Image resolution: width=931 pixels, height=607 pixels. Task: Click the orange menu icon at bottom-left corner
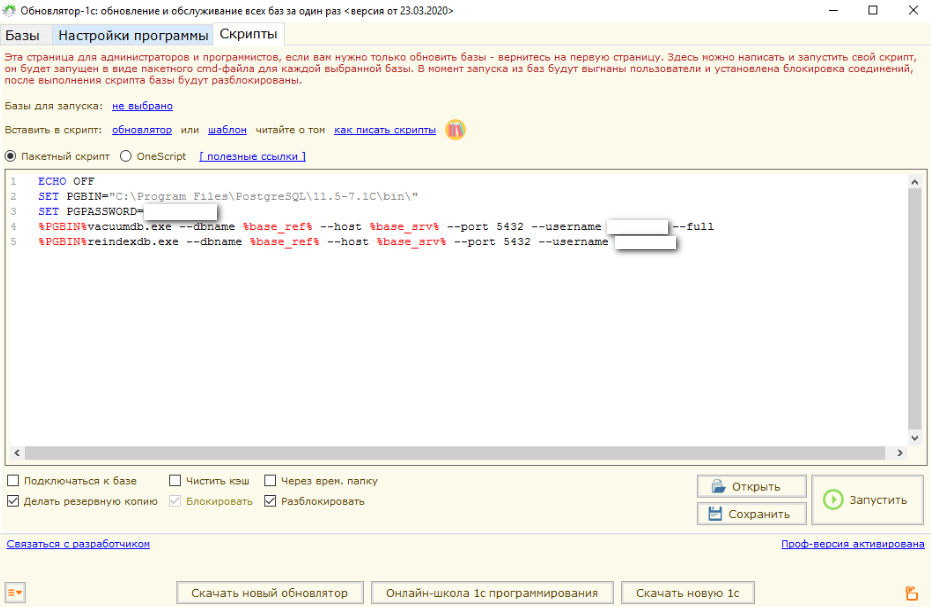15,592
